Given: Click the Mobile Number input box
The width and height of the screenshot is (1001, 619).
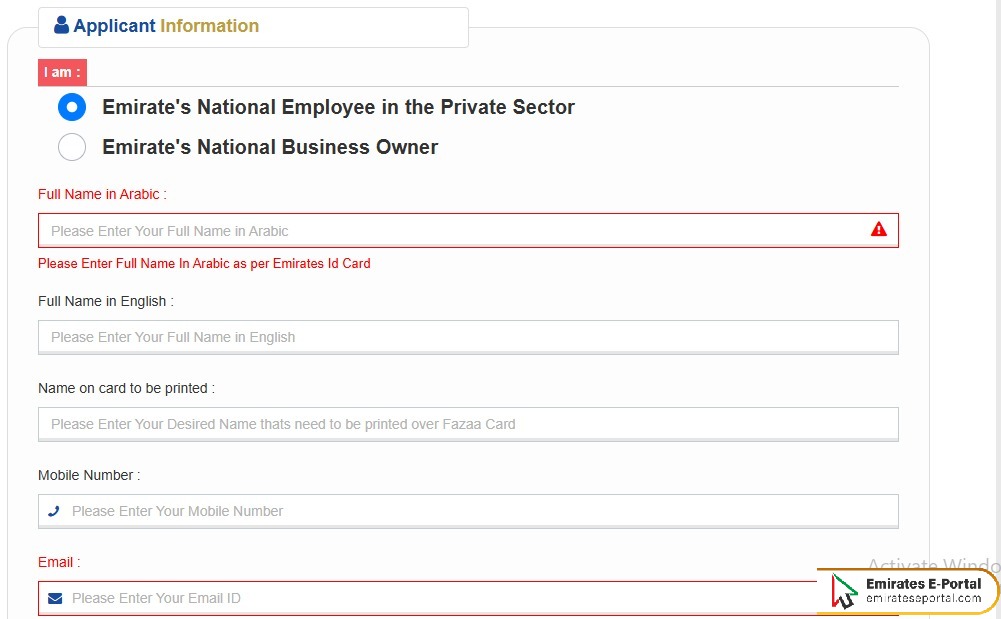Looking at the screenshot, I should pos(400,511).
